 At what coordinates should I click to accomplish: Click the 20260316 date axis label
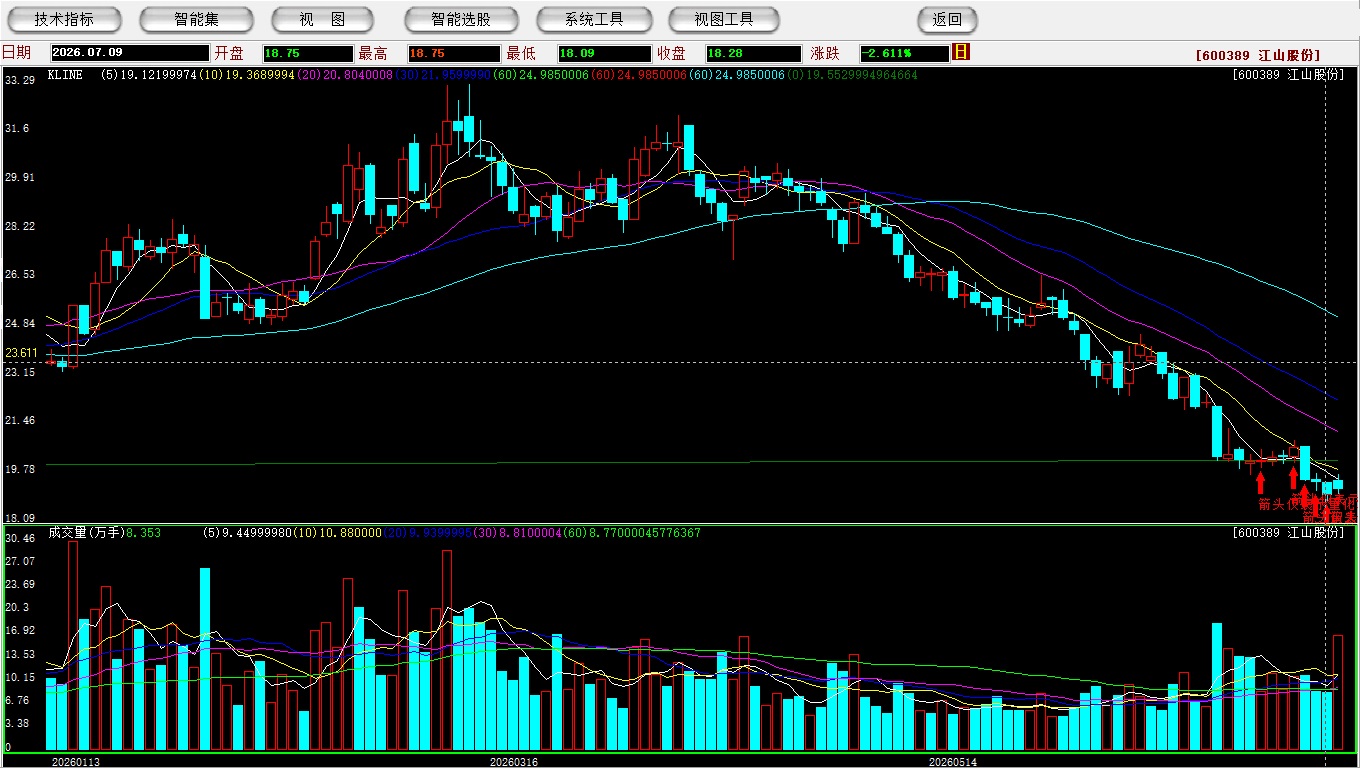coord(513,762)
